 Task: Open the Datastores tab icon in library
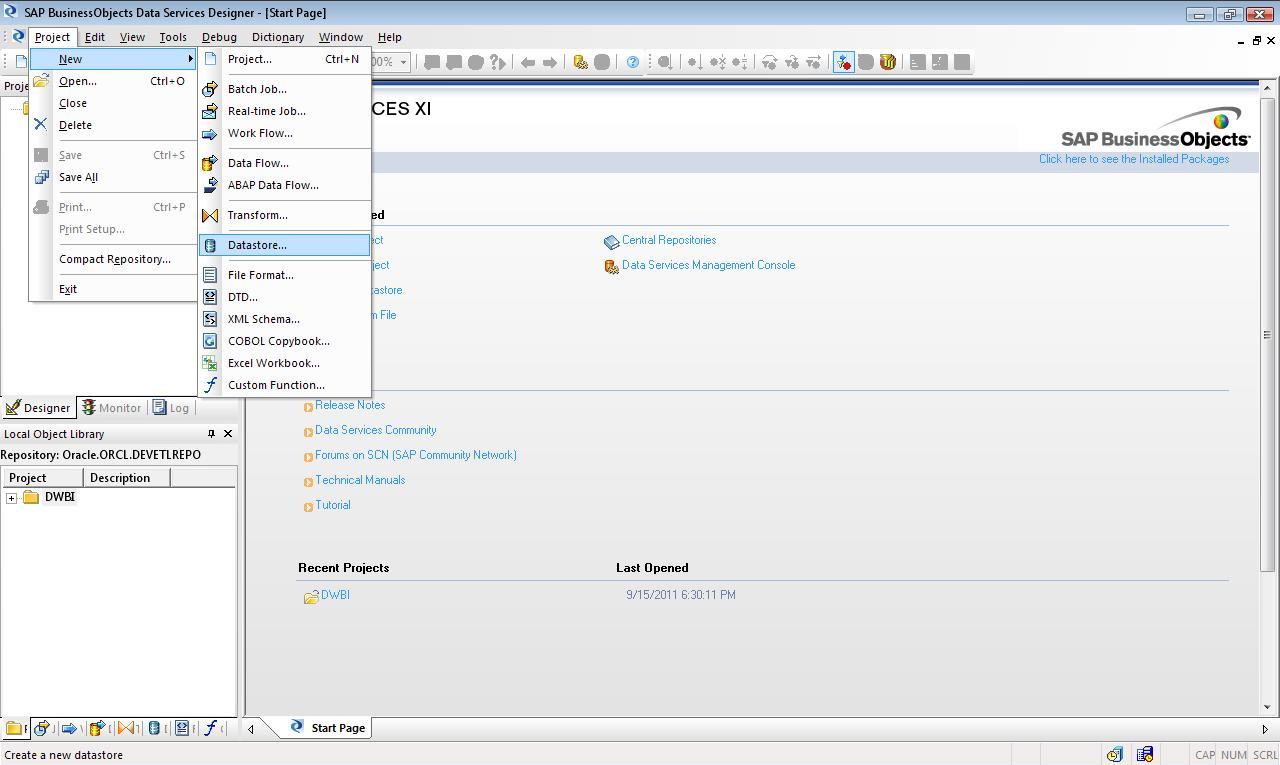click(154, 728)
